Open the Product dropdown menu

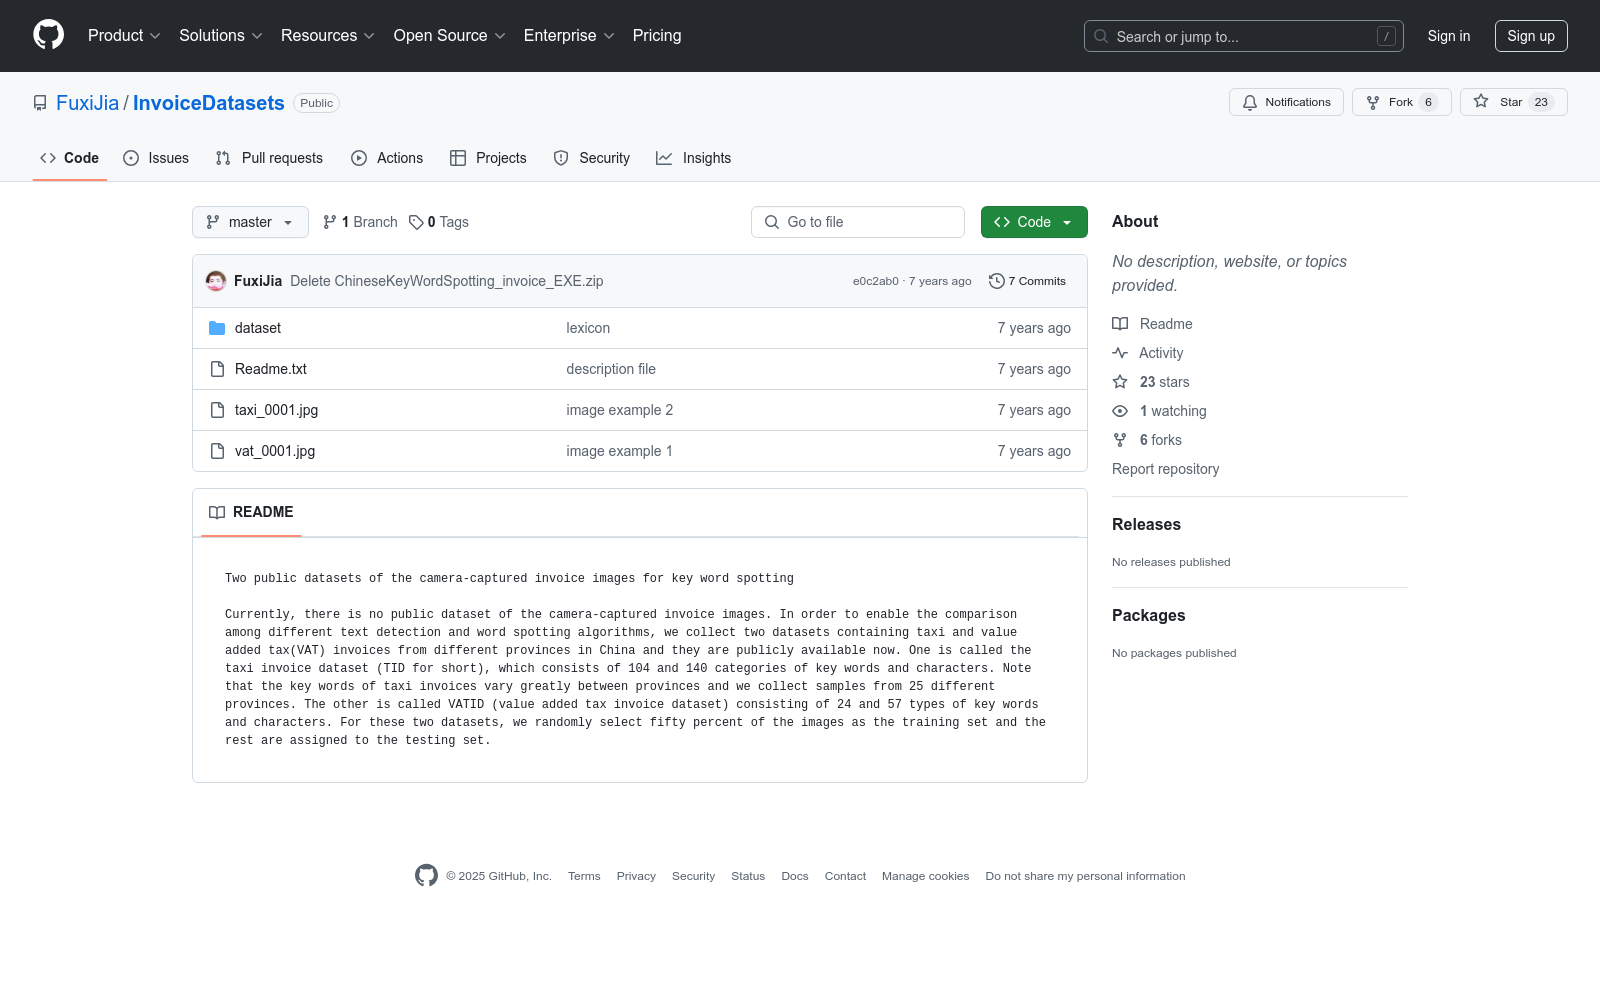coord(124,36)
